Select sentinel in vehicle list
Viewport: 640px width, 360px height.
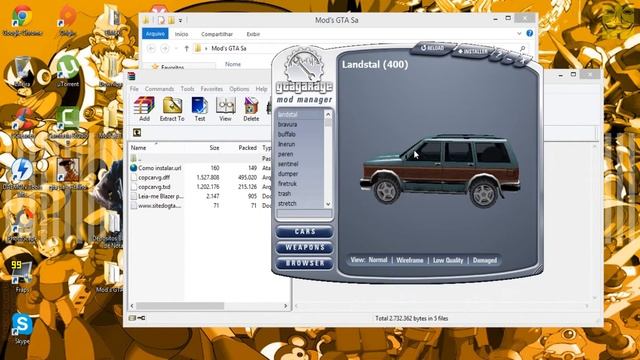pyautogui.click(x=288, y=164)
